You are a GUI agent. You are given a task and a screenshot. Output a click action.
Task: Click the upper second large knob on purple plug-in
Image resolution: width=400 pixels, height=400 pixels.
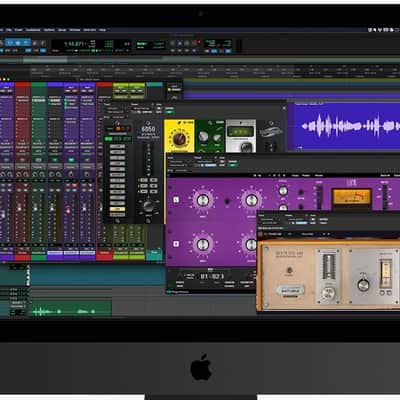pos(252,200)
